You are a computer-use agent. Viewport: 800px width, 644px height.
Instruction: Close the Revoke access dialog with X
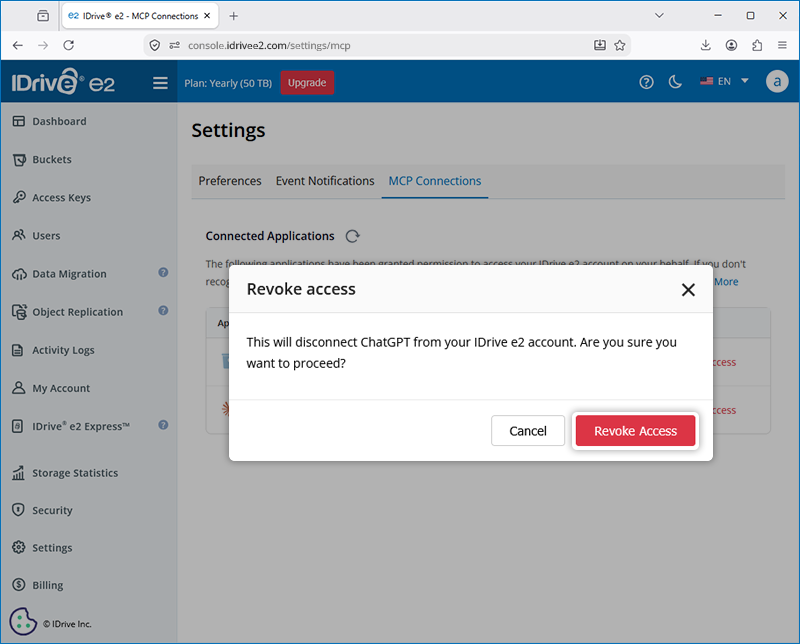point(688,290)
